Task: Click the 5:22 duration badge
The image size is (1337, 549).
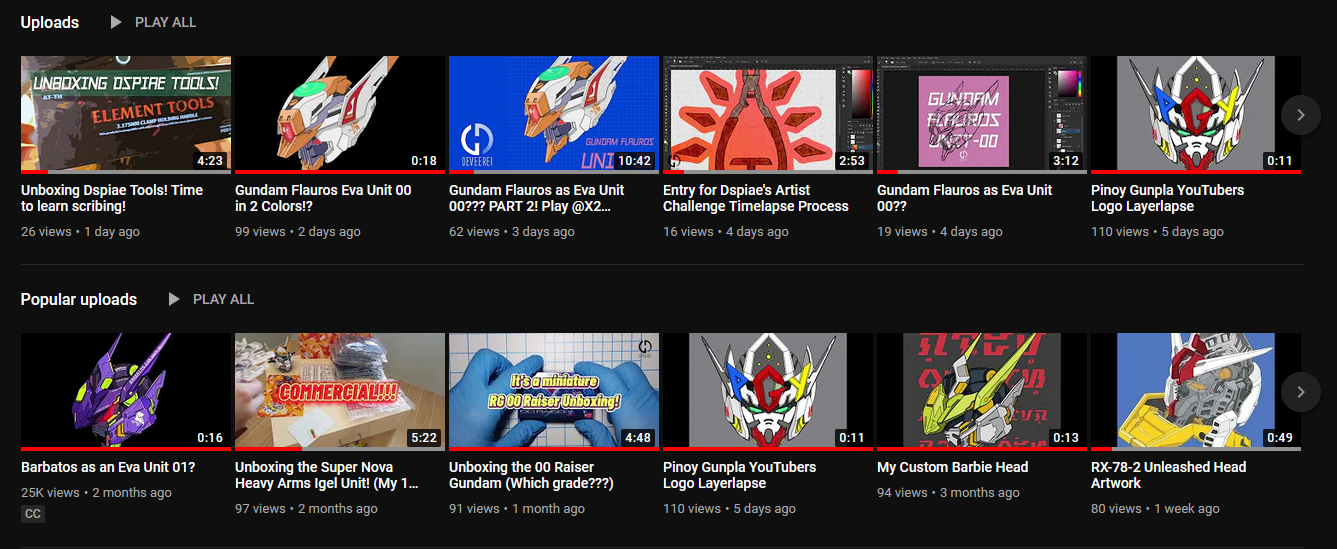Action: (x=425, y=438)
